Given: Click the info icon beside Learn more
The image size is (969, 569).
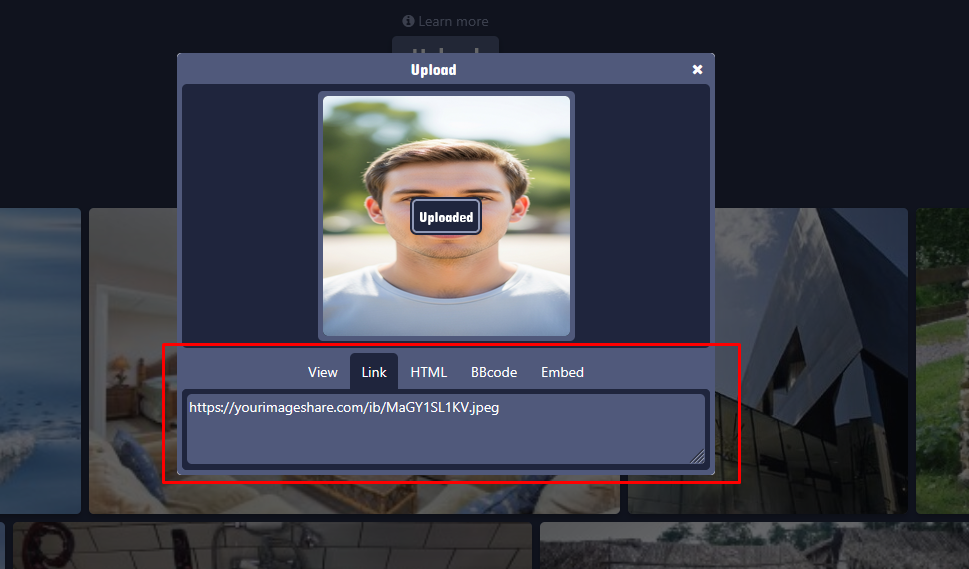Looking at the screenshot, I should [x=408, y=21].
